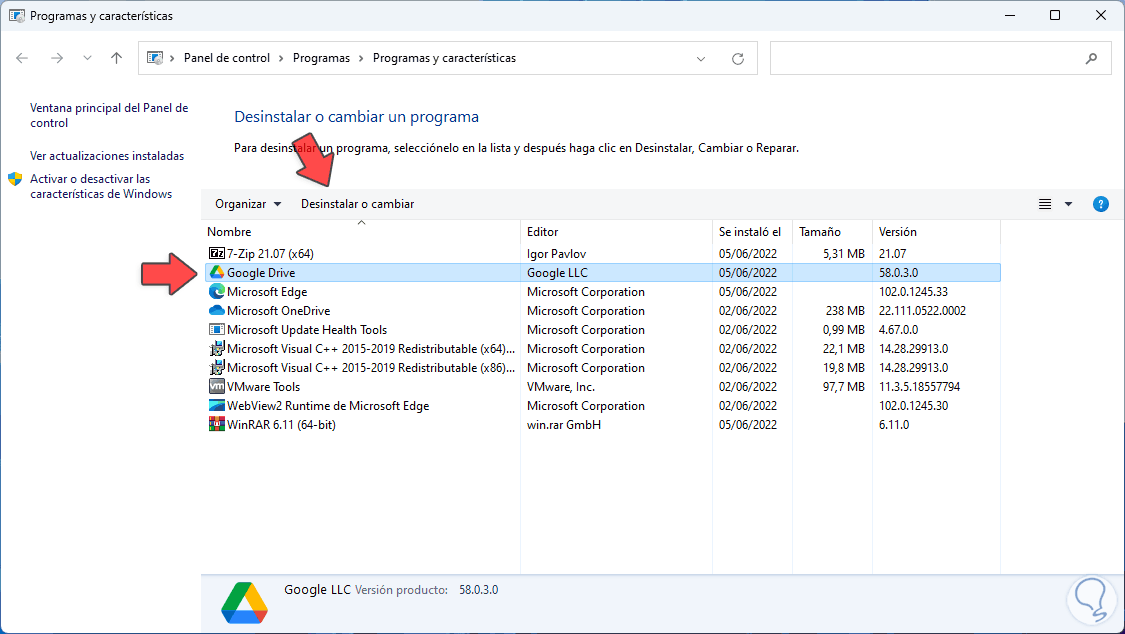Sort by the Versión column header
The height and width of the screenshot is (634, 1125).
(898, 232)
